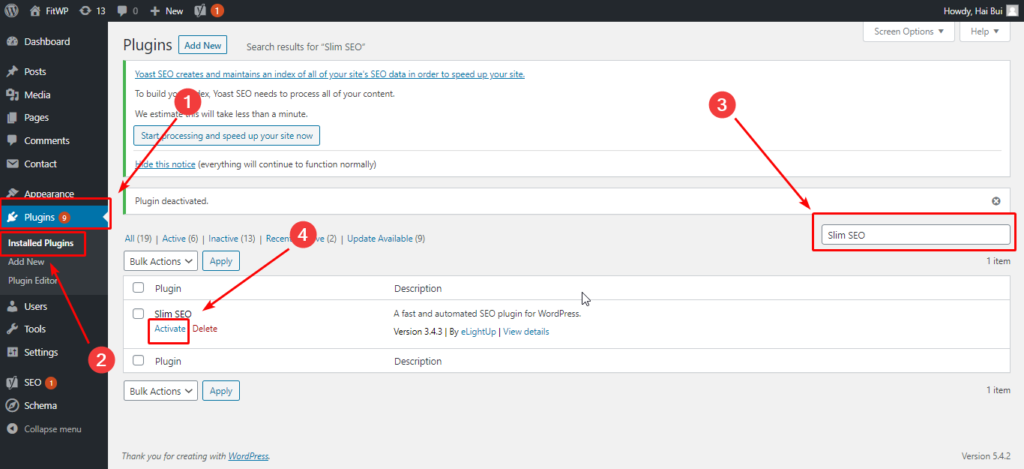Open the Schema sidebar menu

click(x=40, y=406)
